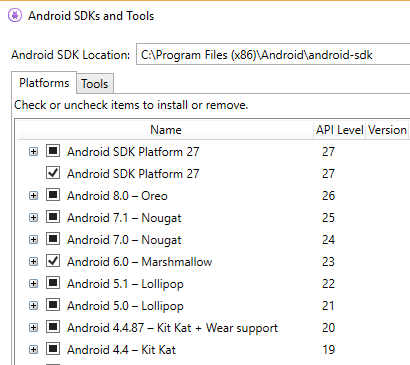This screenshot has height=365, width=410.
Task: Expand the Android 4.4.87 Kit Kat Wear node
Action: (x=33, y=328)
